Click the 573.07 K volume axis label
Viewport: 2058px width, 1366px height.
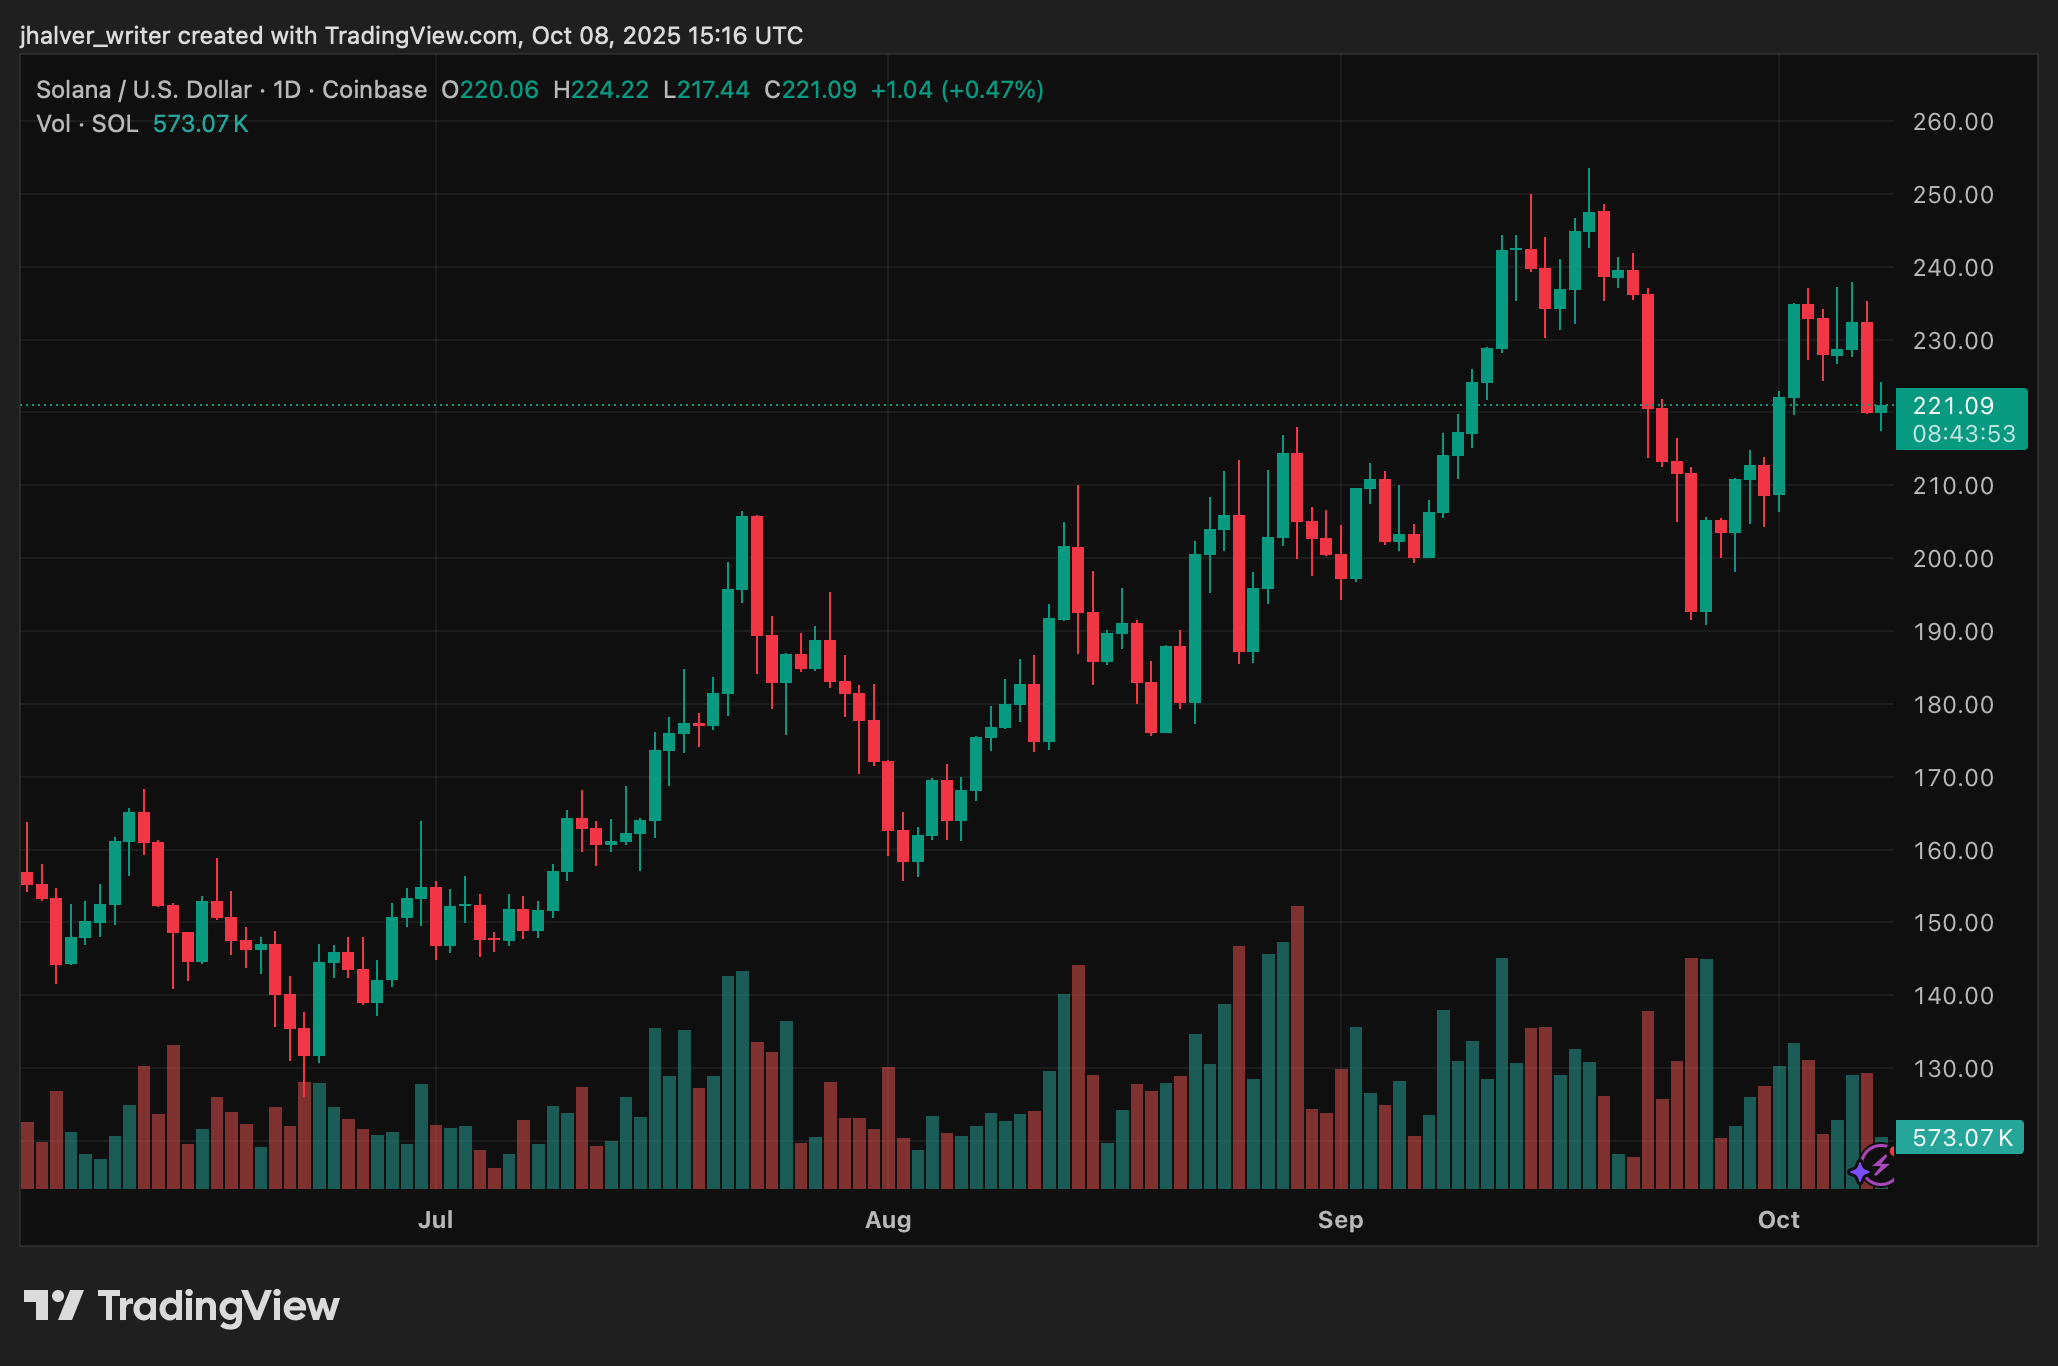tap(1961, 1138)
